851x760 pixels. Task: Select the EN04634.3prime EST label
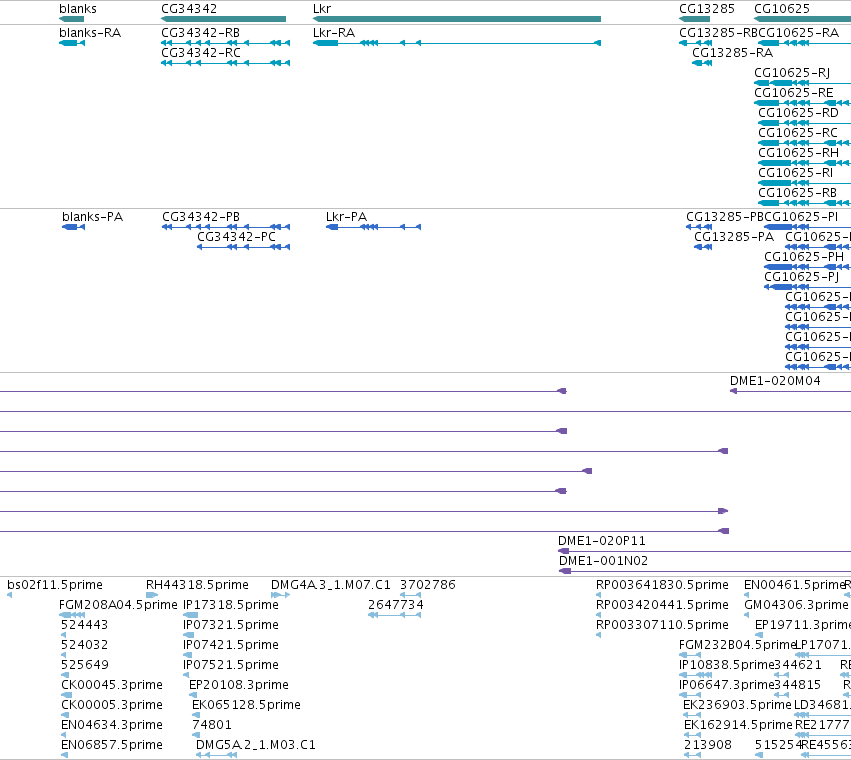(x=112, y=726)
